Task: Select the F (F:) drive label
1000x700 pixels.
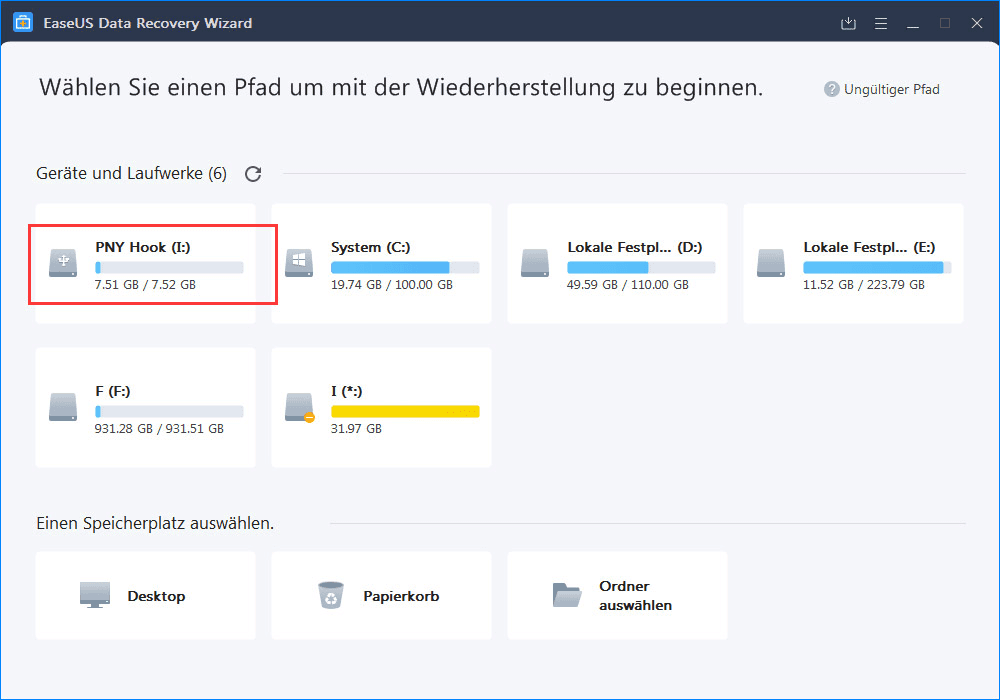Action: point(113,391)
